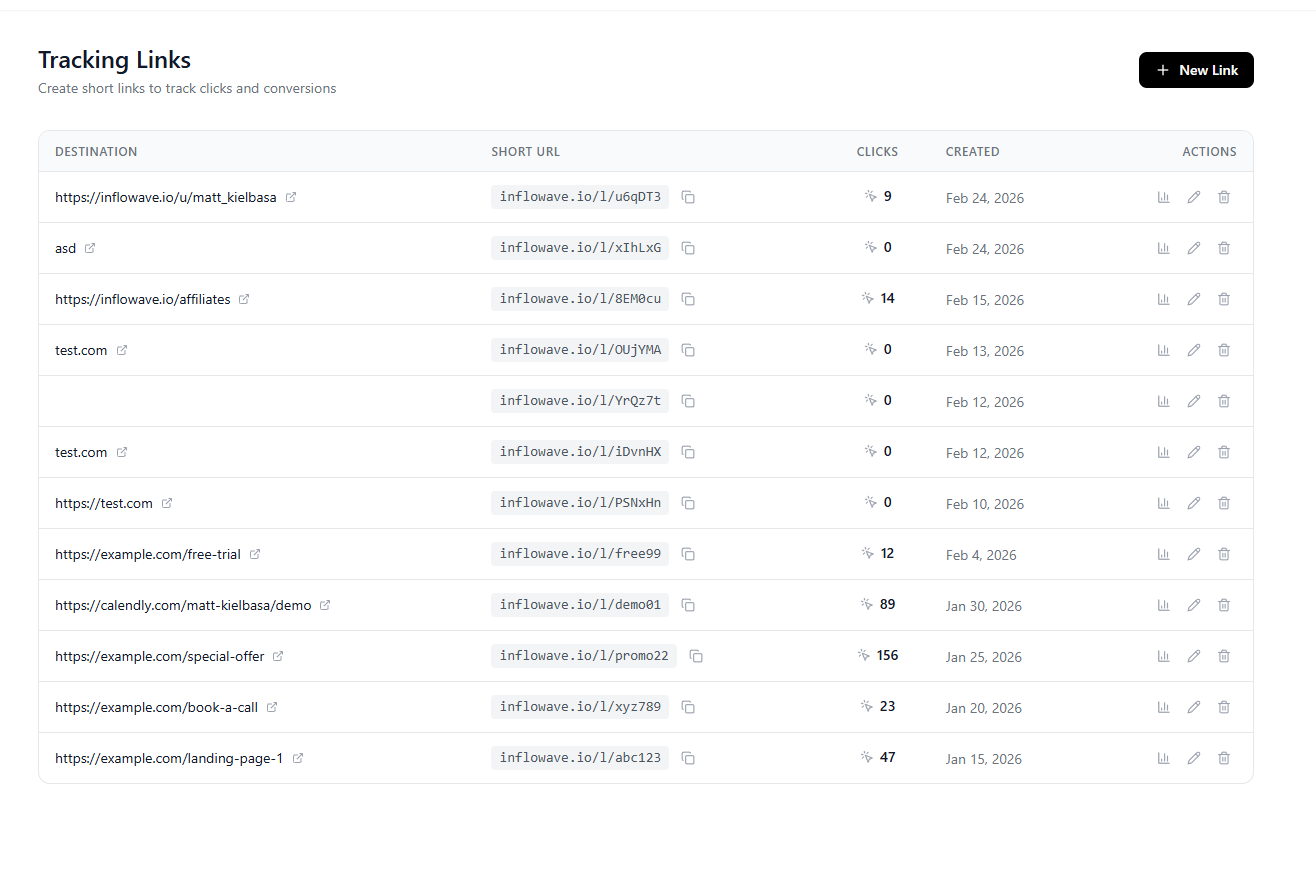Open analytics for the abc123 link
This screenshot has width=1316, height=869.
tap(1163, 758)
